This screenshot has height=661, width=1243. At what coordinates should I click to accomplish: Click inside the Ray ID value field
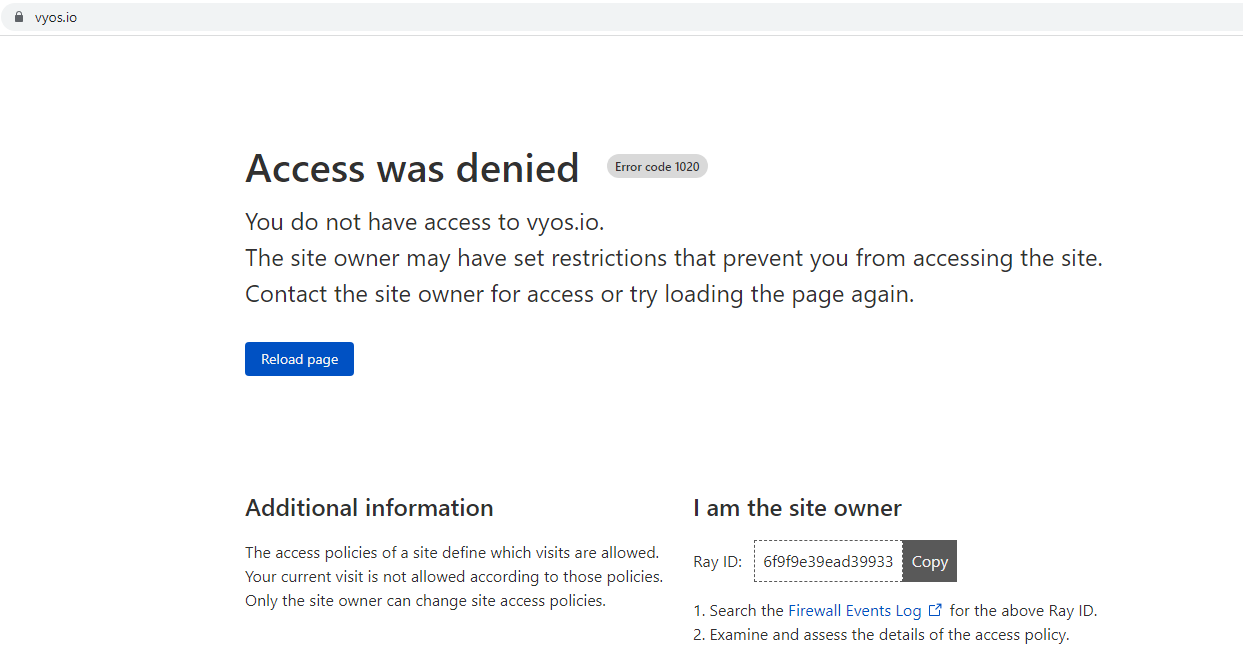827,561
